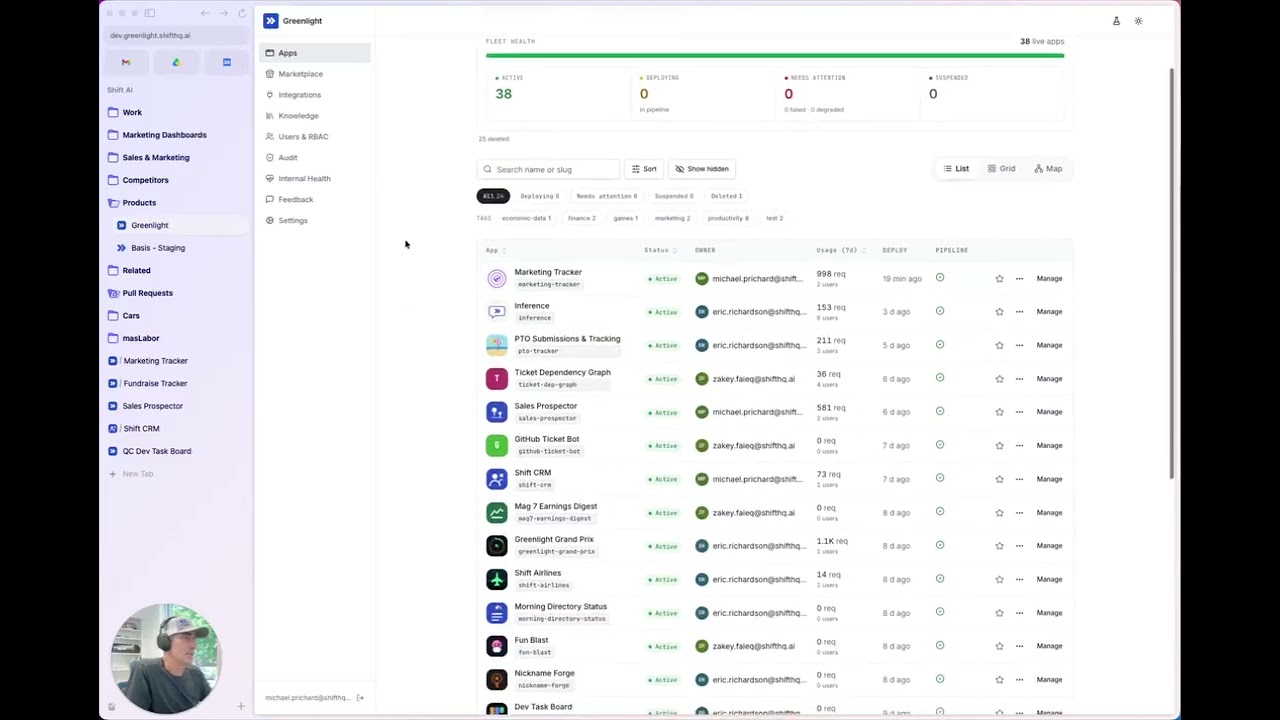Sort by the Usage (7d) column header
Image resolution: width=1280 pixels, height=720 pixels.
point(841,250)
